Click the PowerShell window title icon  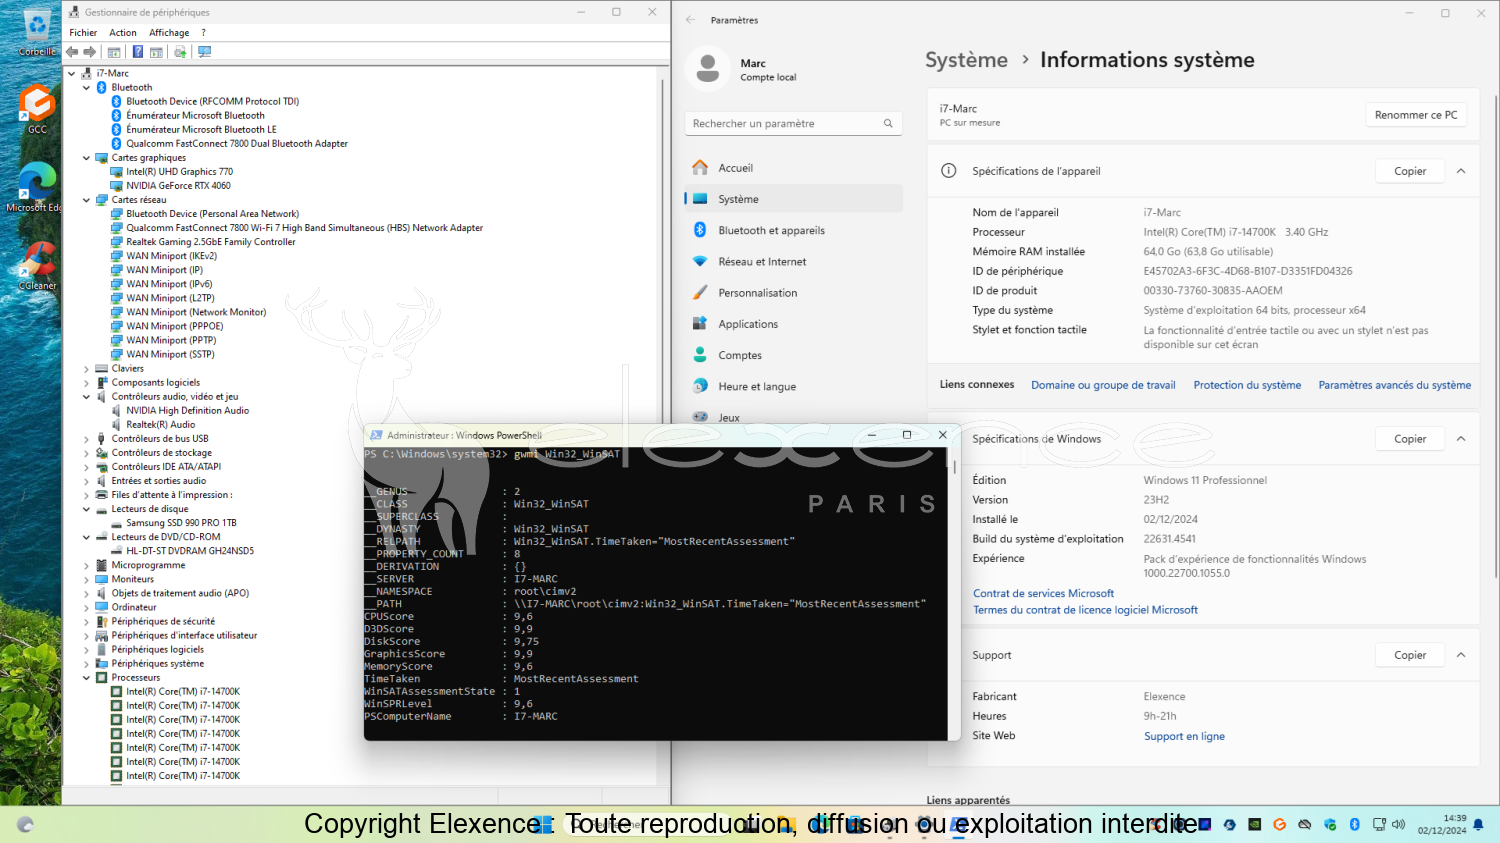pos(376,435)
